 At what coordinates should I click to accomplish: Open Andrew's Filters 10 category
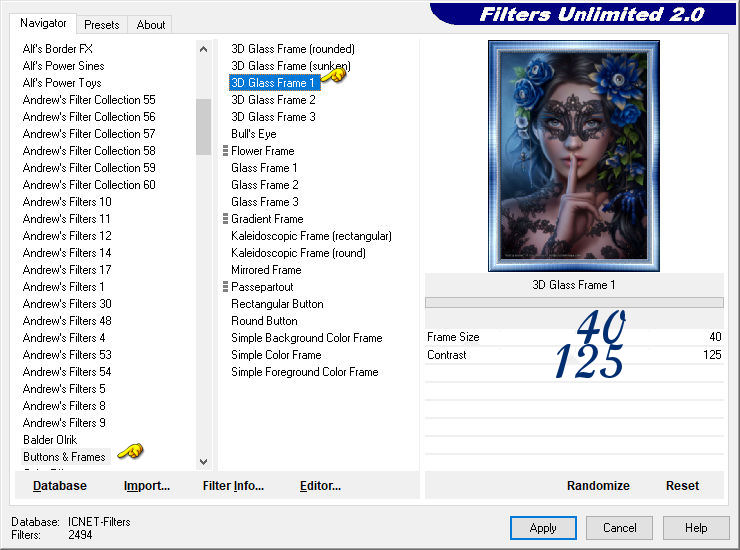(x=67, y=202)
